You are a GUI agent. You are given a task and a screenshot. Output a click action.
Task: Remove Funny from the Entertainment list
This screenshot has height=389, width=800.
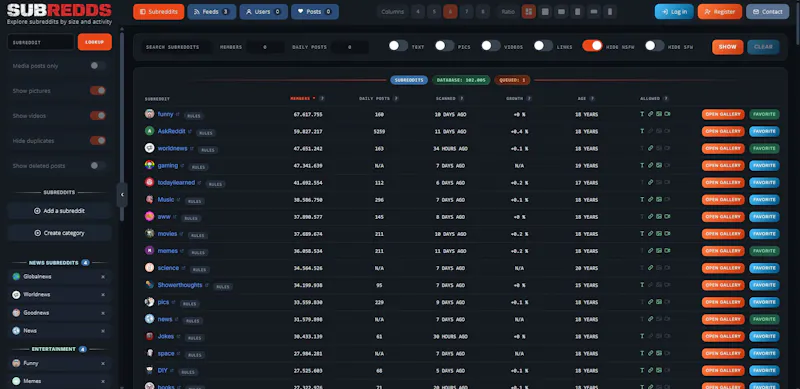(x=103, y=363)
